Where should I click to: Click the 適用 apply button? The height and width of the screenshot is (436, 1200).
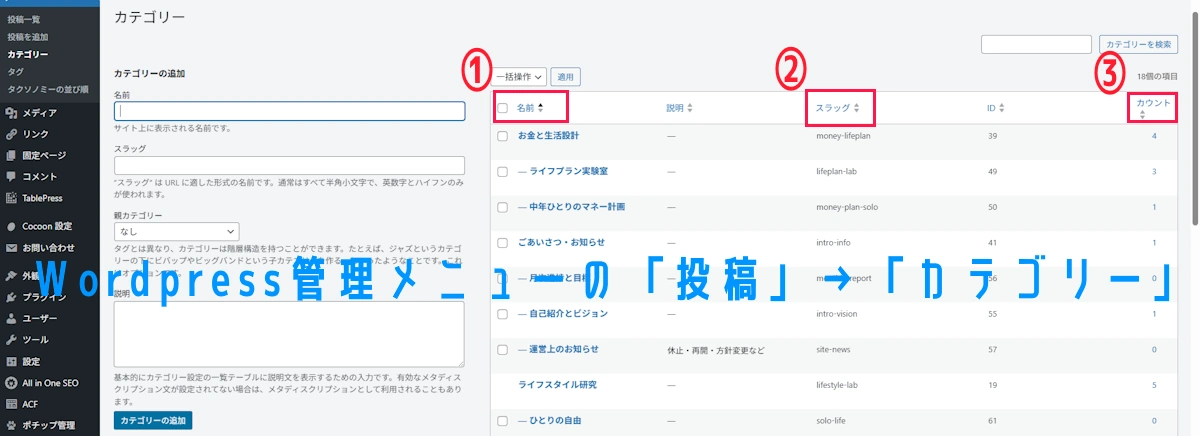[565, 76]
